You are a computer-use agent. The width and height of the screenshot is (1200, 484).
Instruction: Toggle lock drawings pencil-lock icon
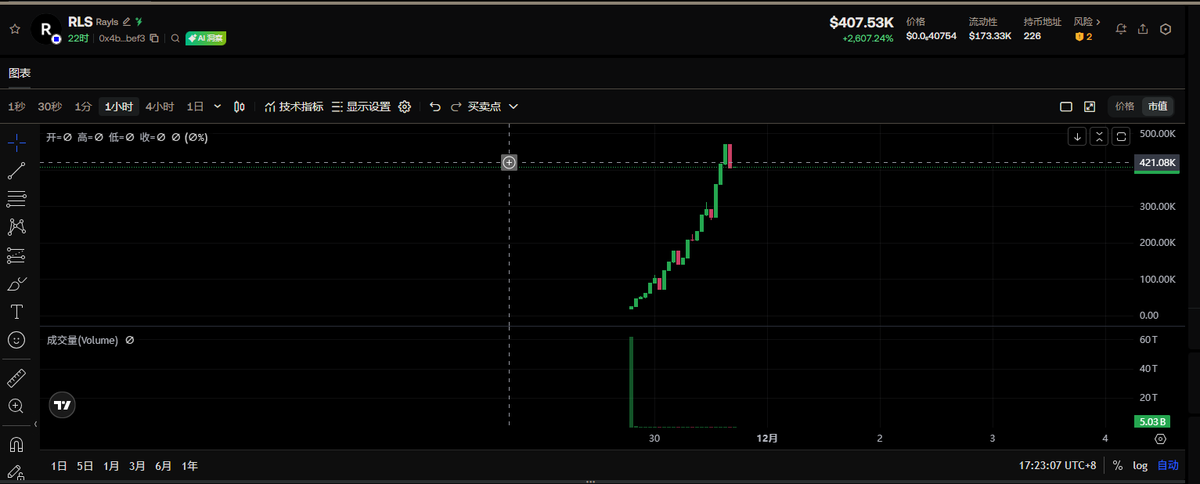16,471
